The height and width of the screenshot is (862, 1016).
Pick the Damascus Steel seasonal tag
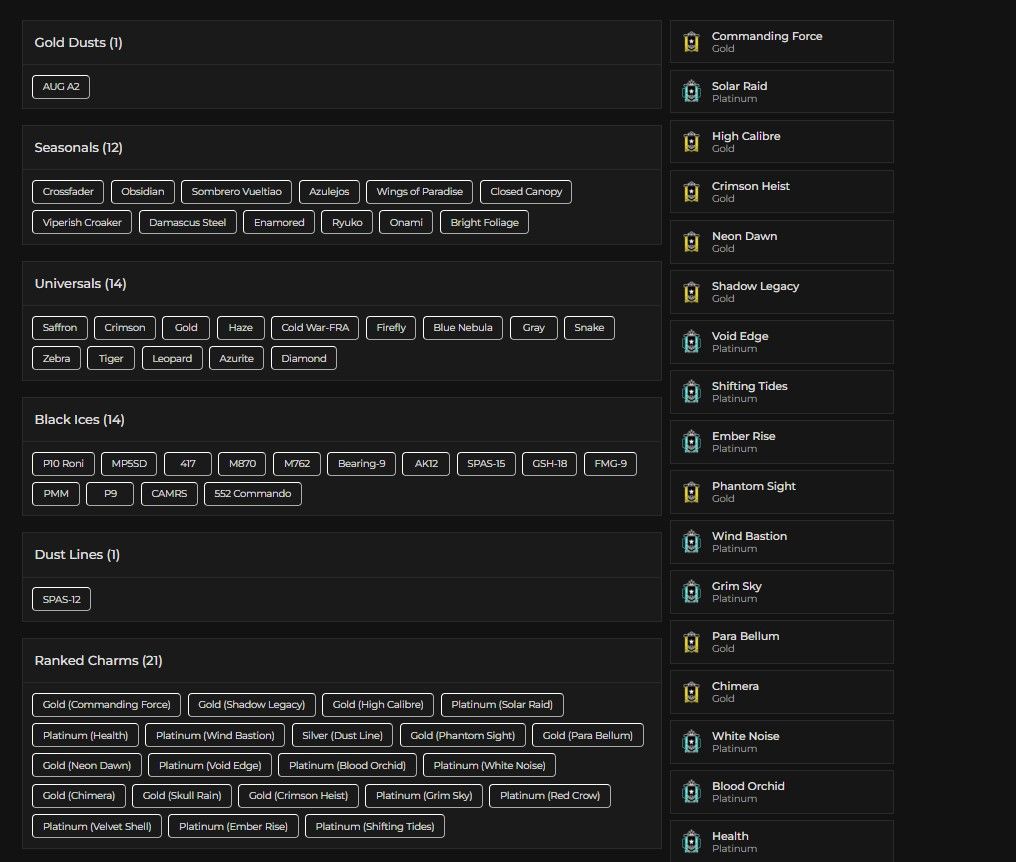[x=188, y=222]
